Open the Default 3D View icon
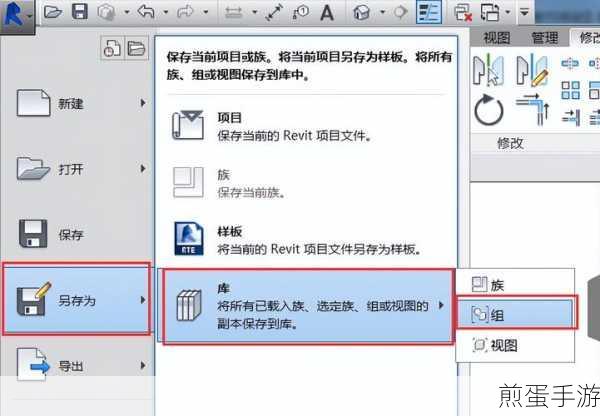 tap(362, 13)
